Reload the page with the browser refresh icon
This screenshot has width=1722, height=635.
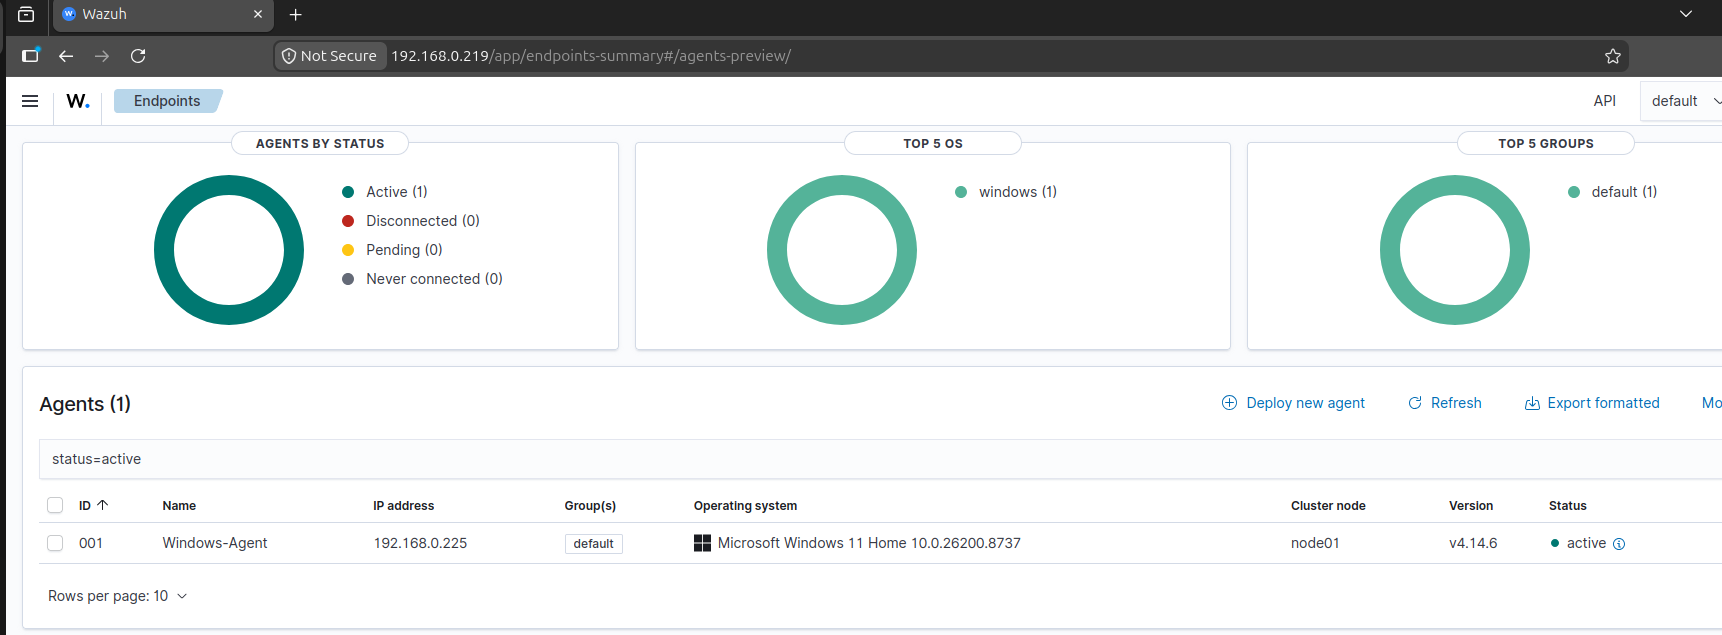tap(138, 56)
